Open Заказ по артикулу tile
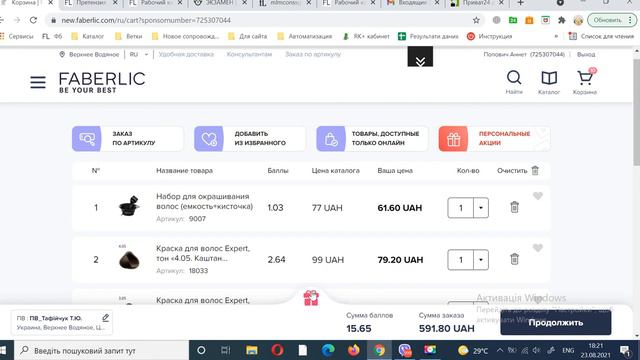Viewport: 640px width, 360px height. click(128, 139)
